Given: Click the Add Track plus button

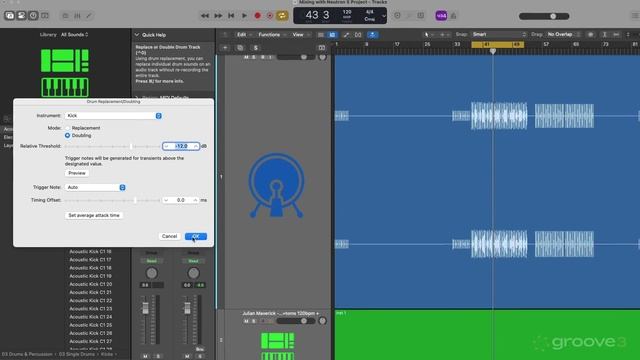Looking at the screenshot, I should click(225, 48).
